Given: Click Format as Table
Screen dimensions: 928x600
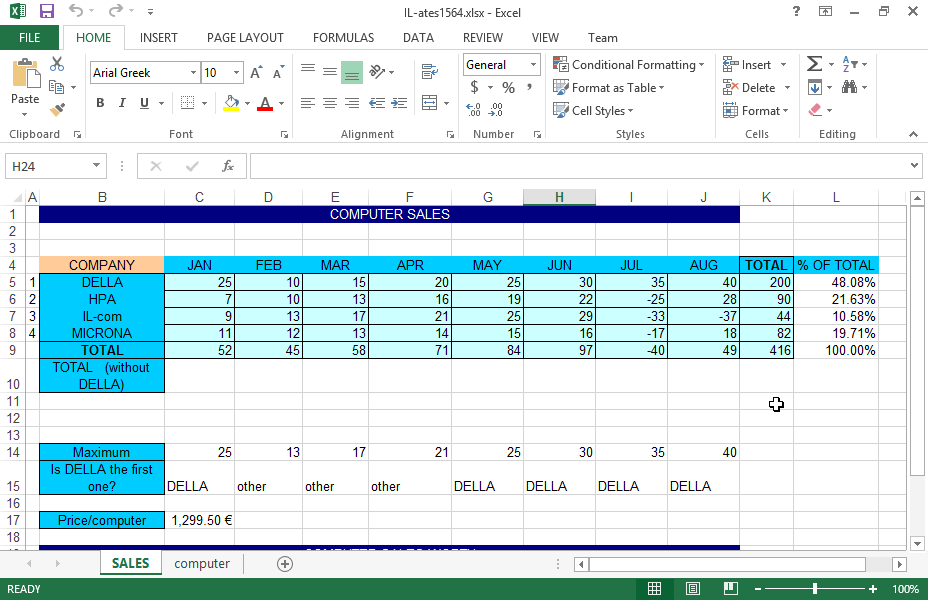Looking at the screenshot, I should point(608,87).
